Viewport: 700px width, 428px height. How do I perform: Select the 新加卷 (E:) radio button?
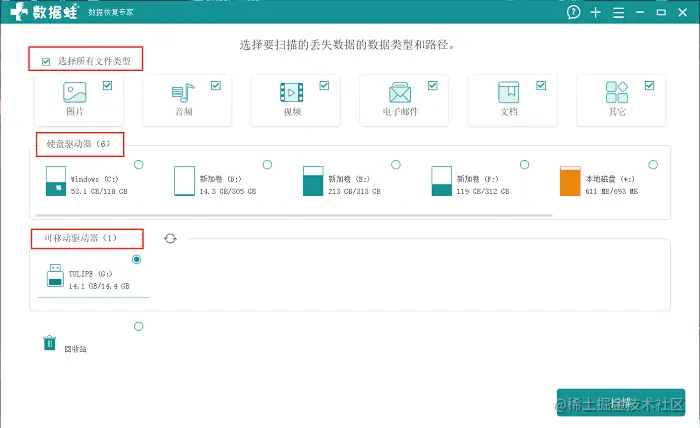(396, 165)
